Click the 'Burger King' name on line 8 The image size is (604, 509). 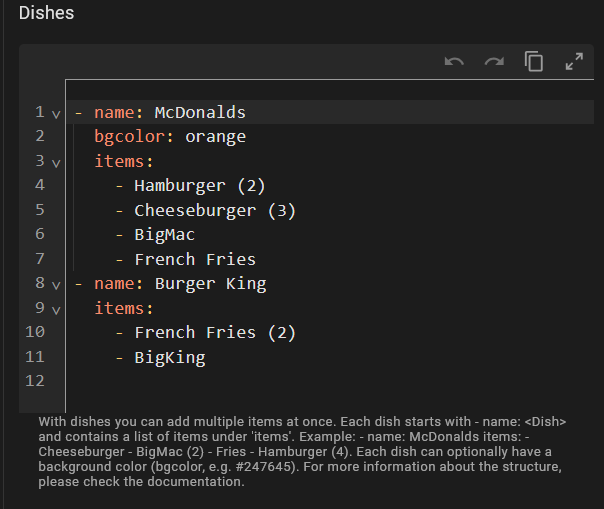[x=210, y=284]
